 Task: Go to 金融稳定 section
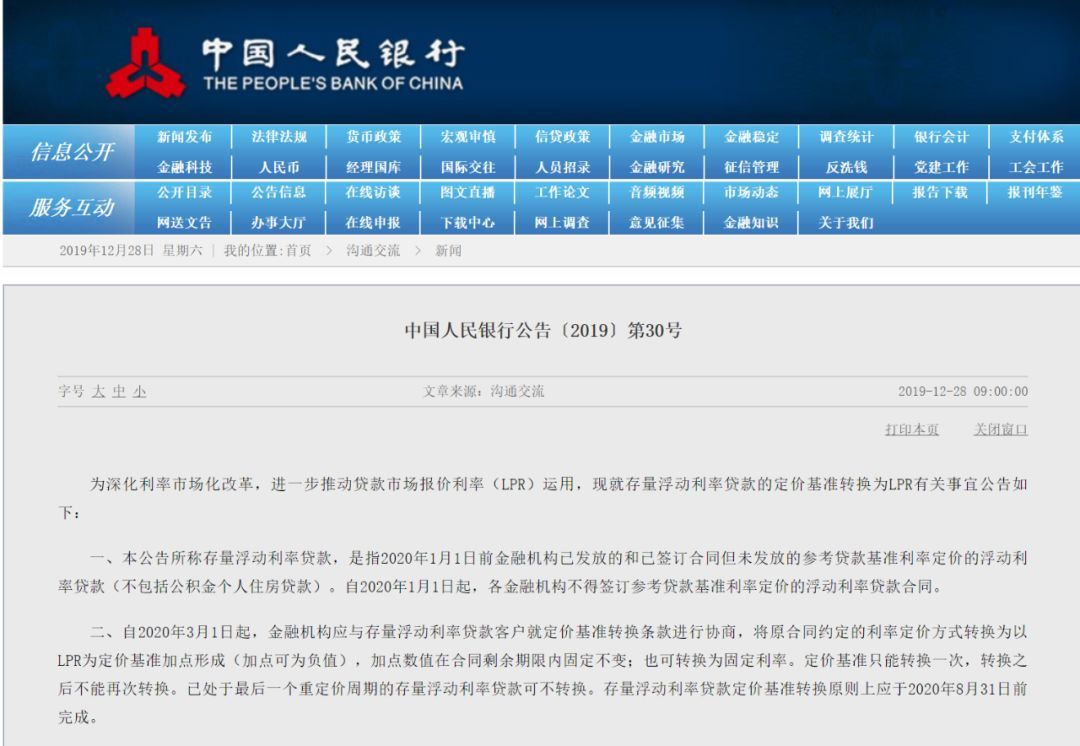[751, 136]
